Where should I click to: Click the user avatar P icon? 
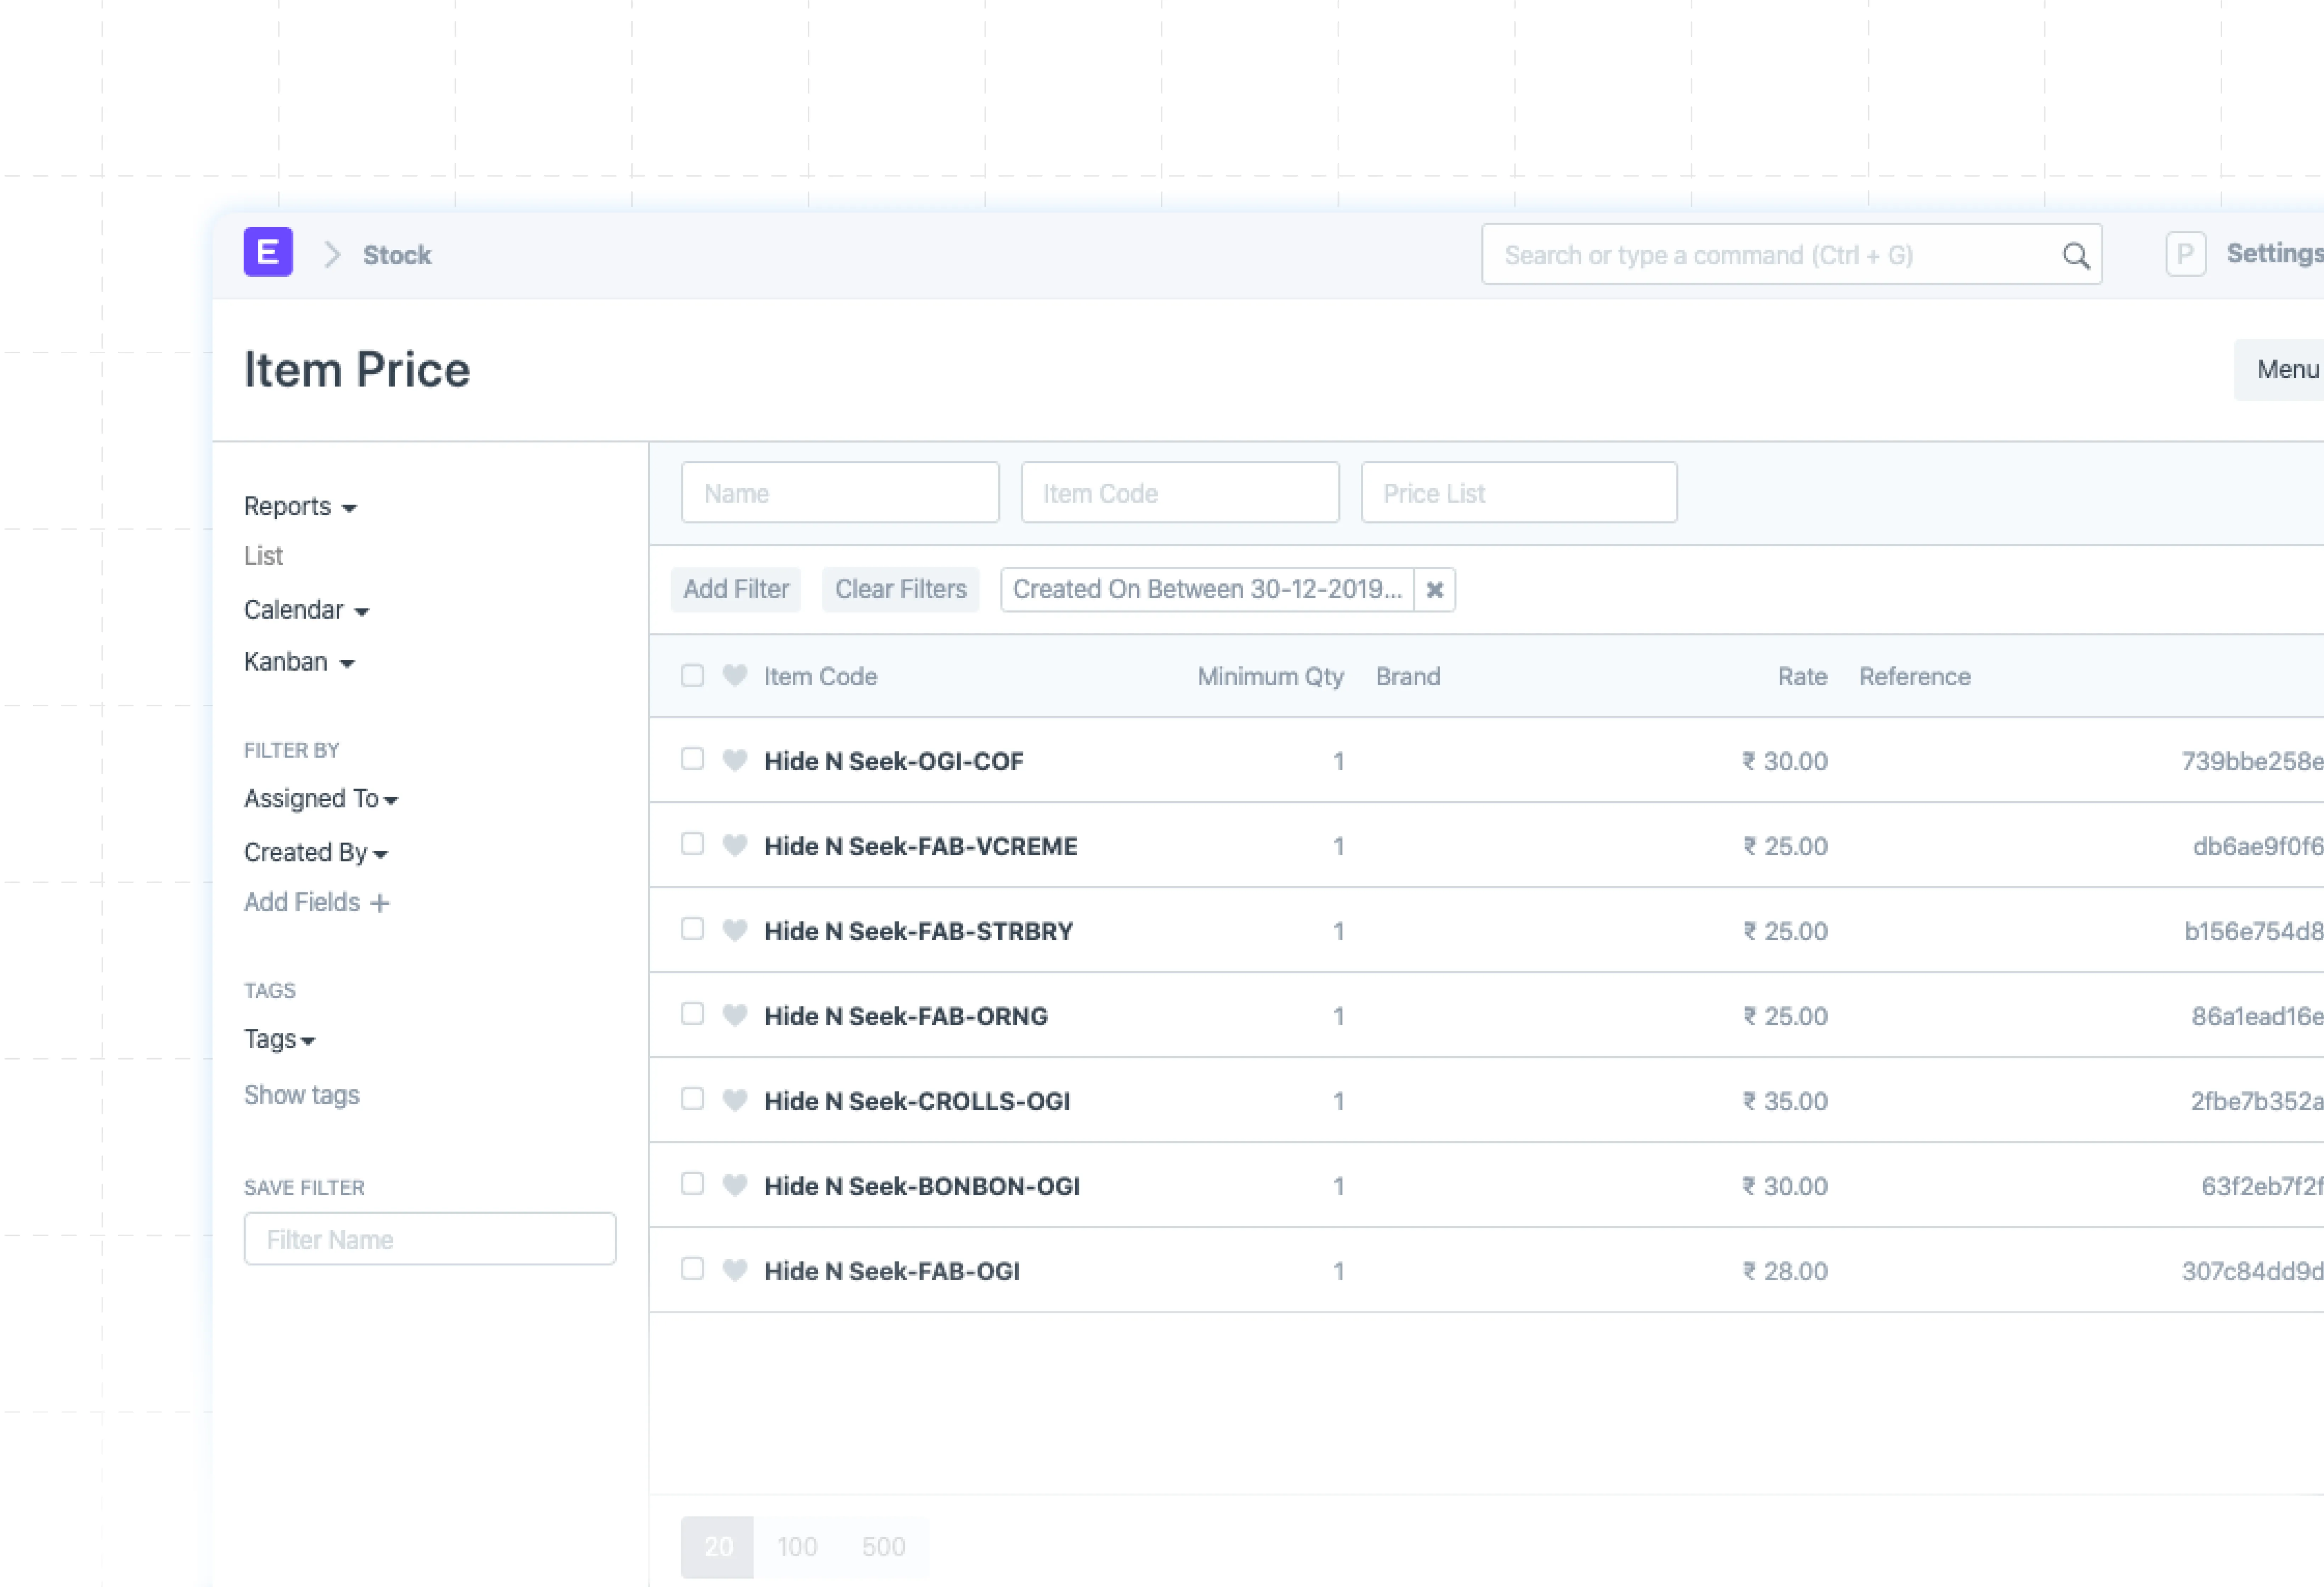pos(2185,254)
